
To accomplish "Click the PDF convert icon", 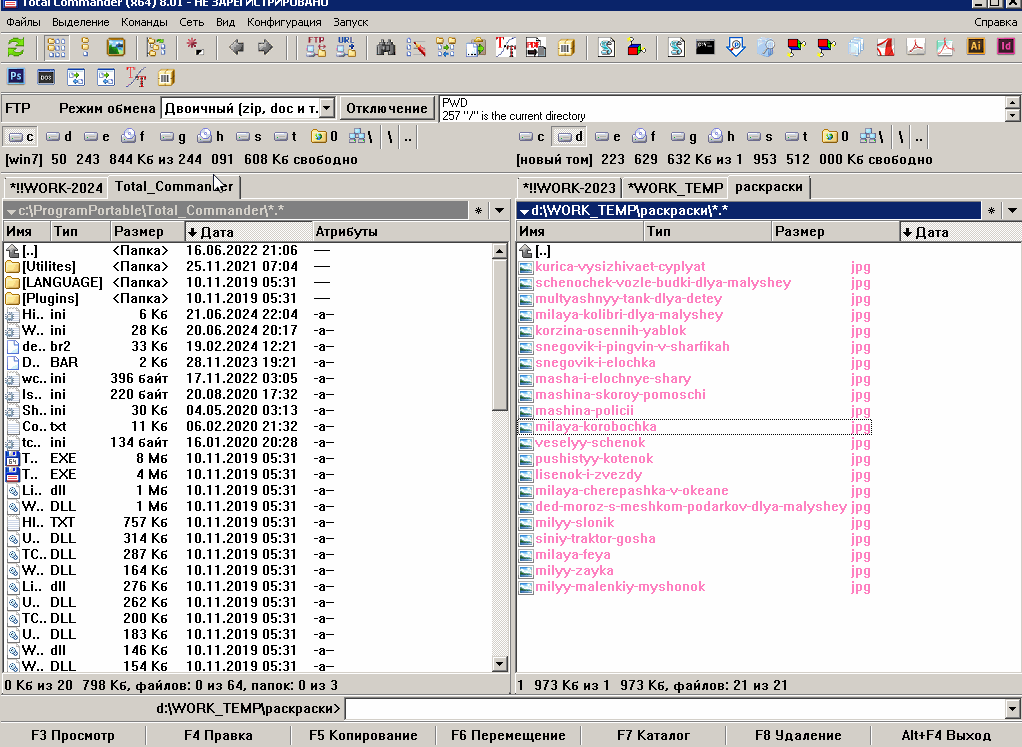I will click(536, 48).
